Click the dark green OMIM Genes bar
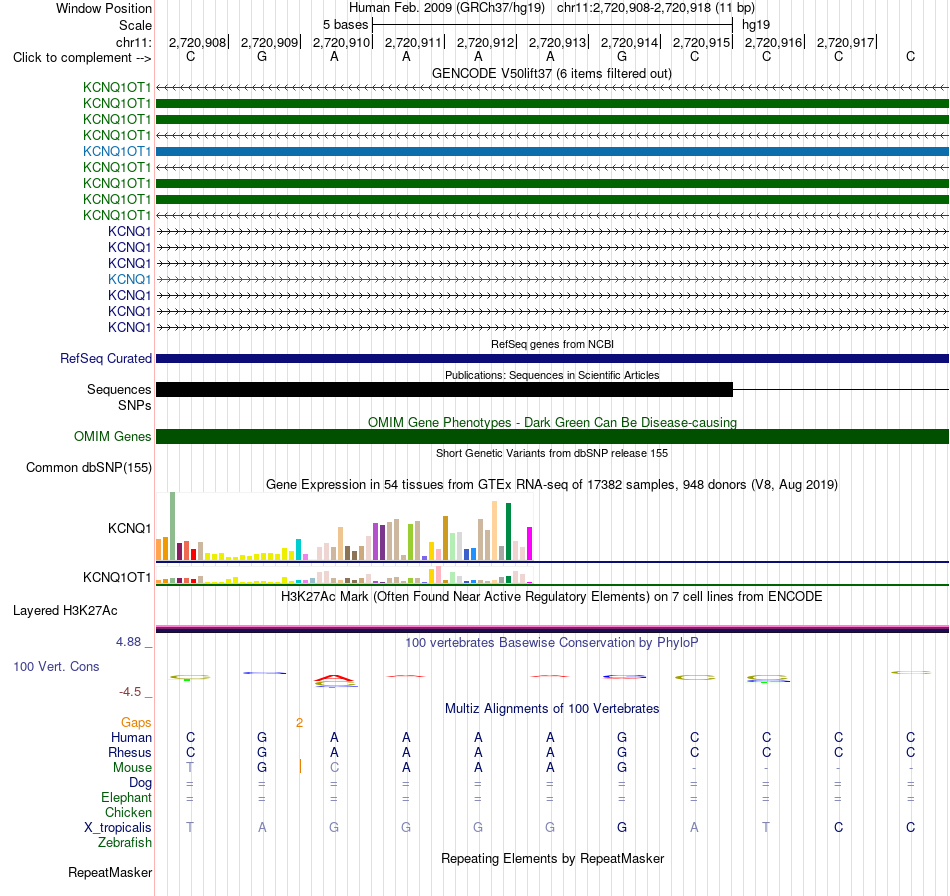Screen dimensions: 950x896 click(x=552, y=437)
